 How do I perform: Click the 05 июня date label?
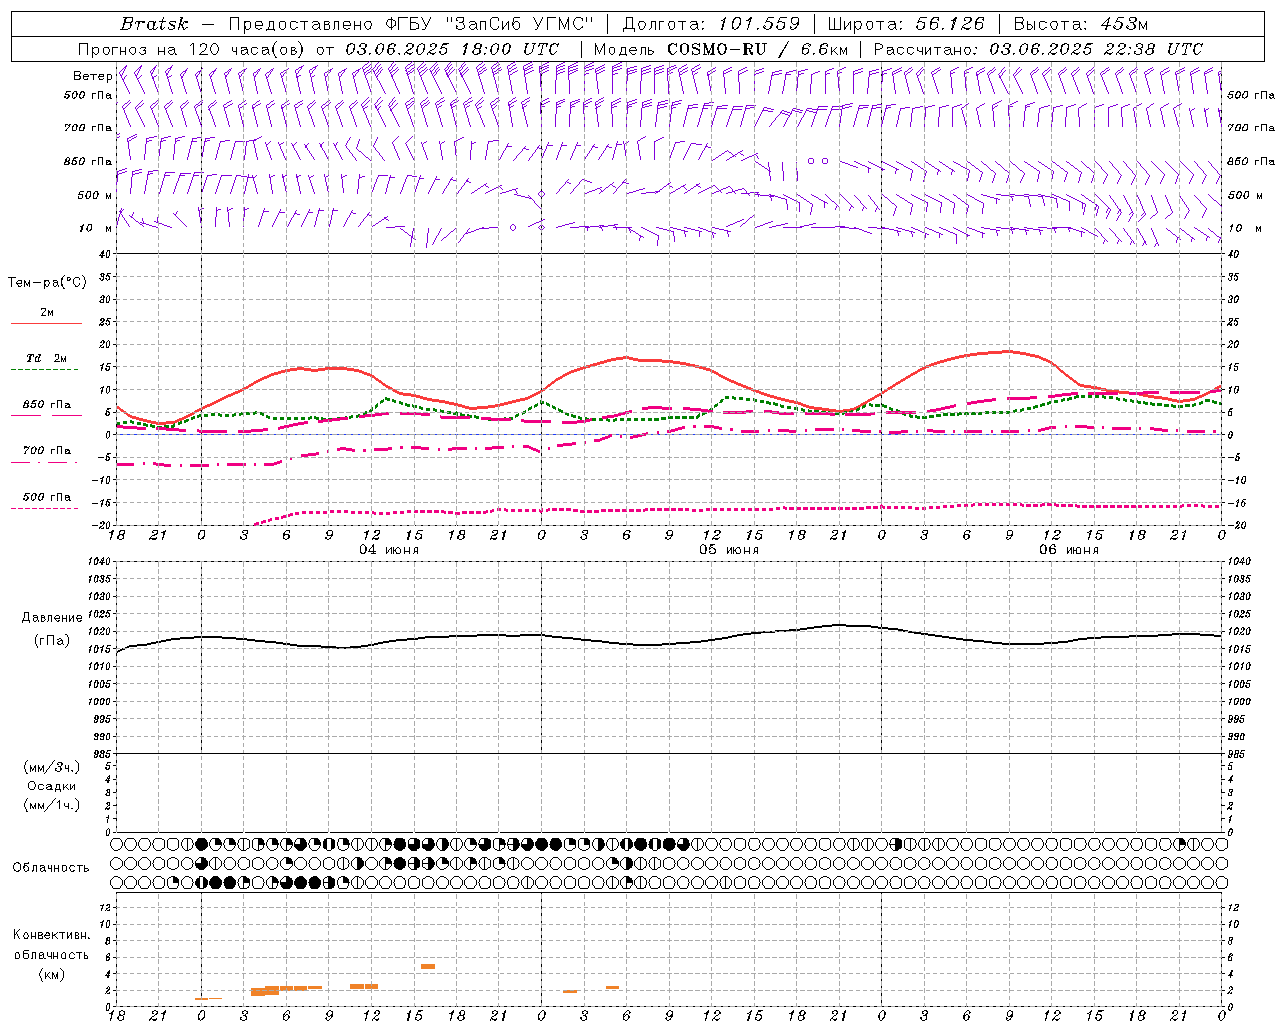(x=729, y=550)
